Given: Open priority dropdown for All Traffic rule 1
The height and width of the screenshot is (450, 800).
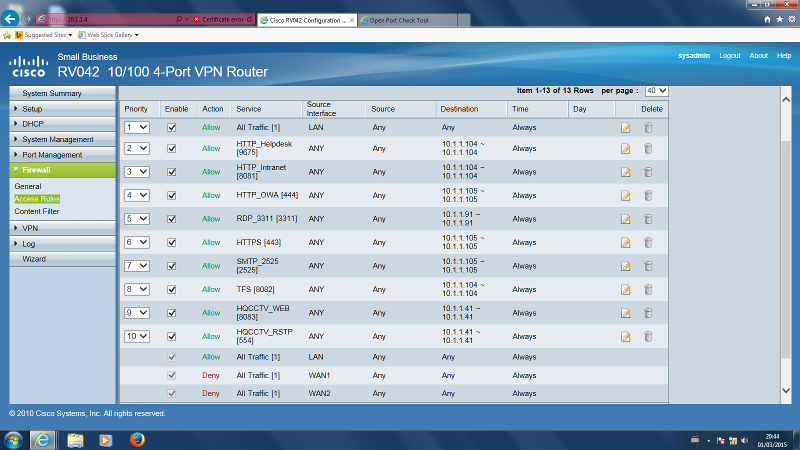Looking at the screenshot, I should (x=137, y=128).
